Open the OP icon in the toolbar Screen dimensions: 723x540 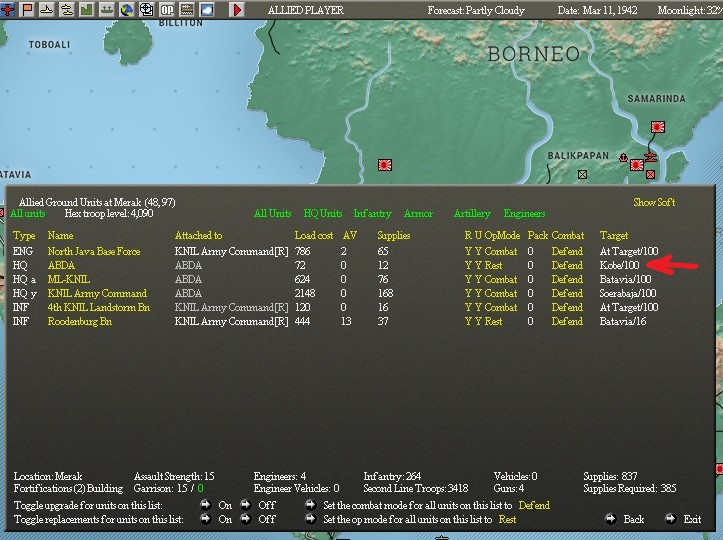click(x=166, y=9)
